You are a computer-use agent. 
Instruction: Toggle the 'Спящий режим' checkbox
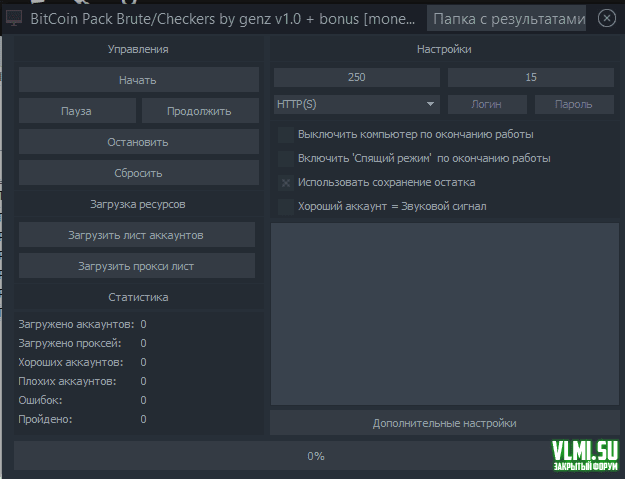point(287,158)
